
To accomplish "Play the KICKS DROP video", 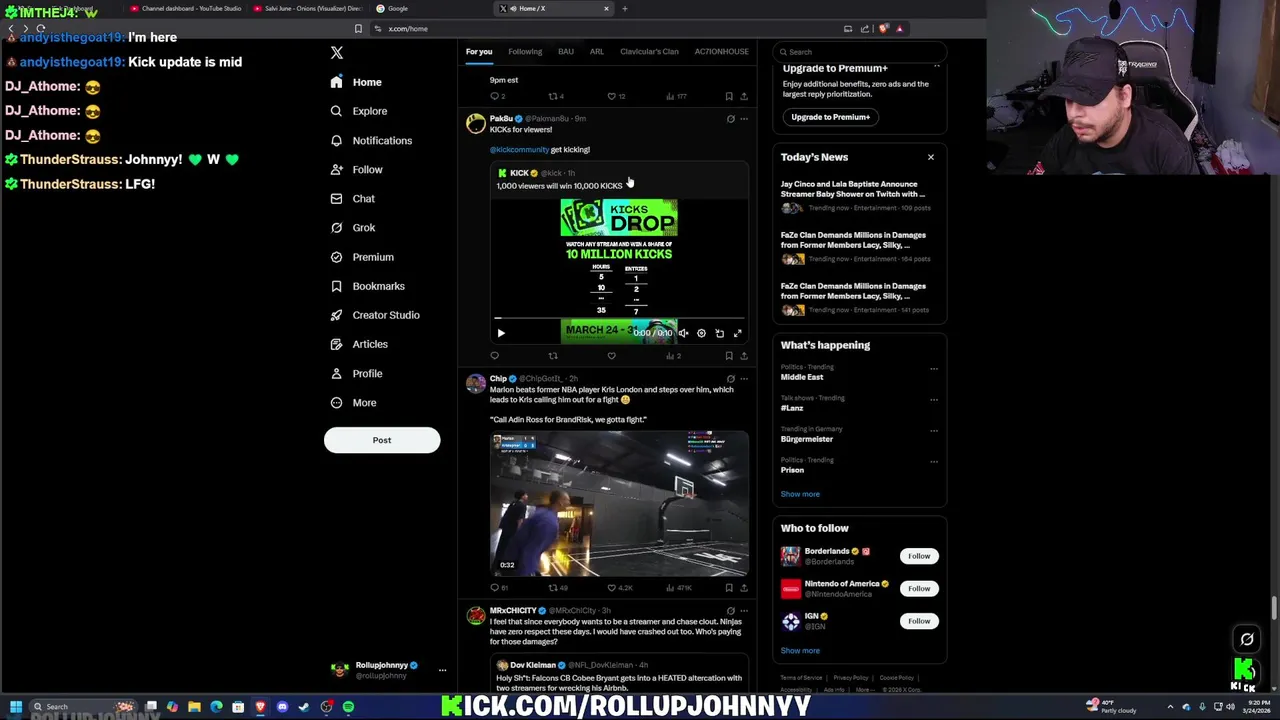I will pyautogui.click(x=501, y=333).
